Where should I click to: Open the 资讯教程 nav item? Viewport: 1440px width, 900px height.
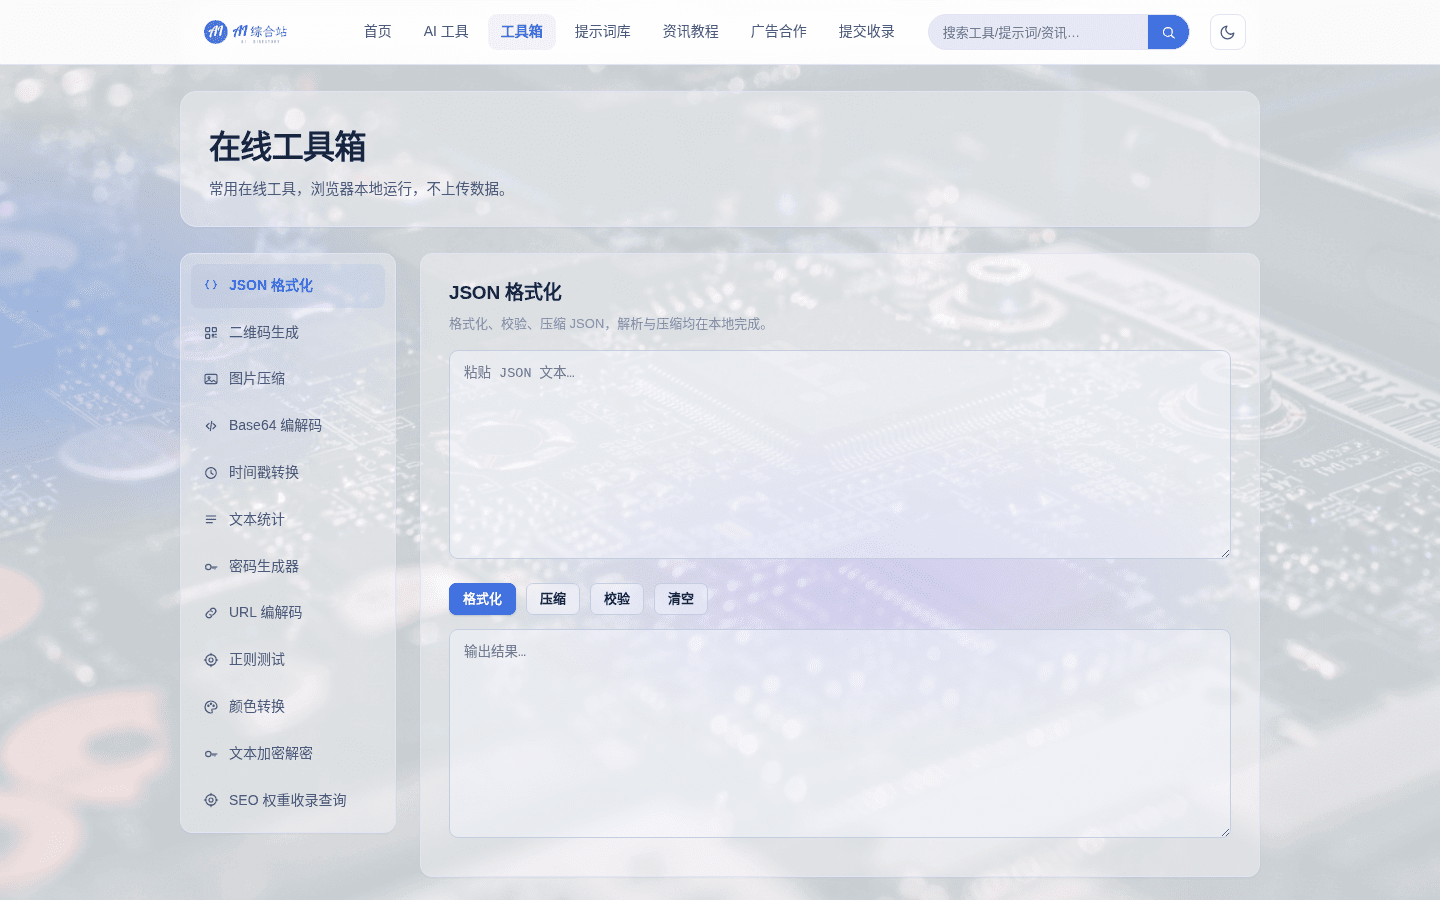point(691,32)
